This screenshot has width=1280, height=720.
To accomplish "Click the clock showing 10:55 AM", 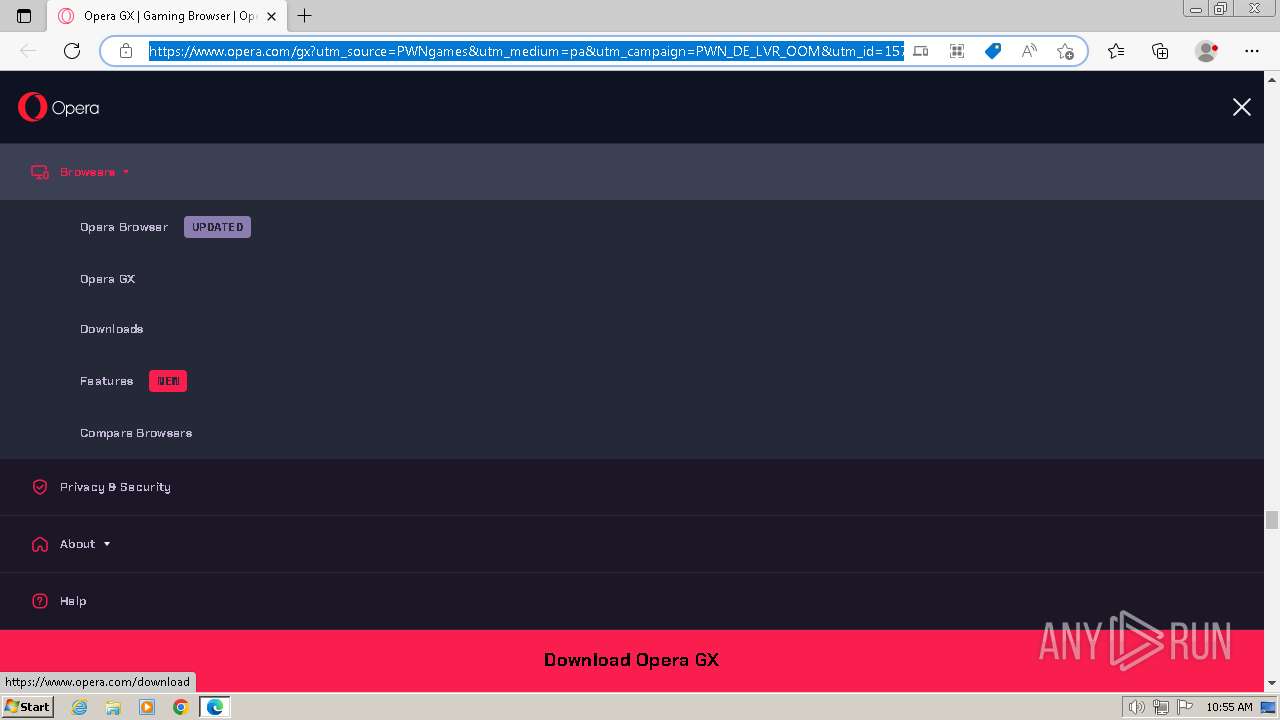I will 1229,707.
